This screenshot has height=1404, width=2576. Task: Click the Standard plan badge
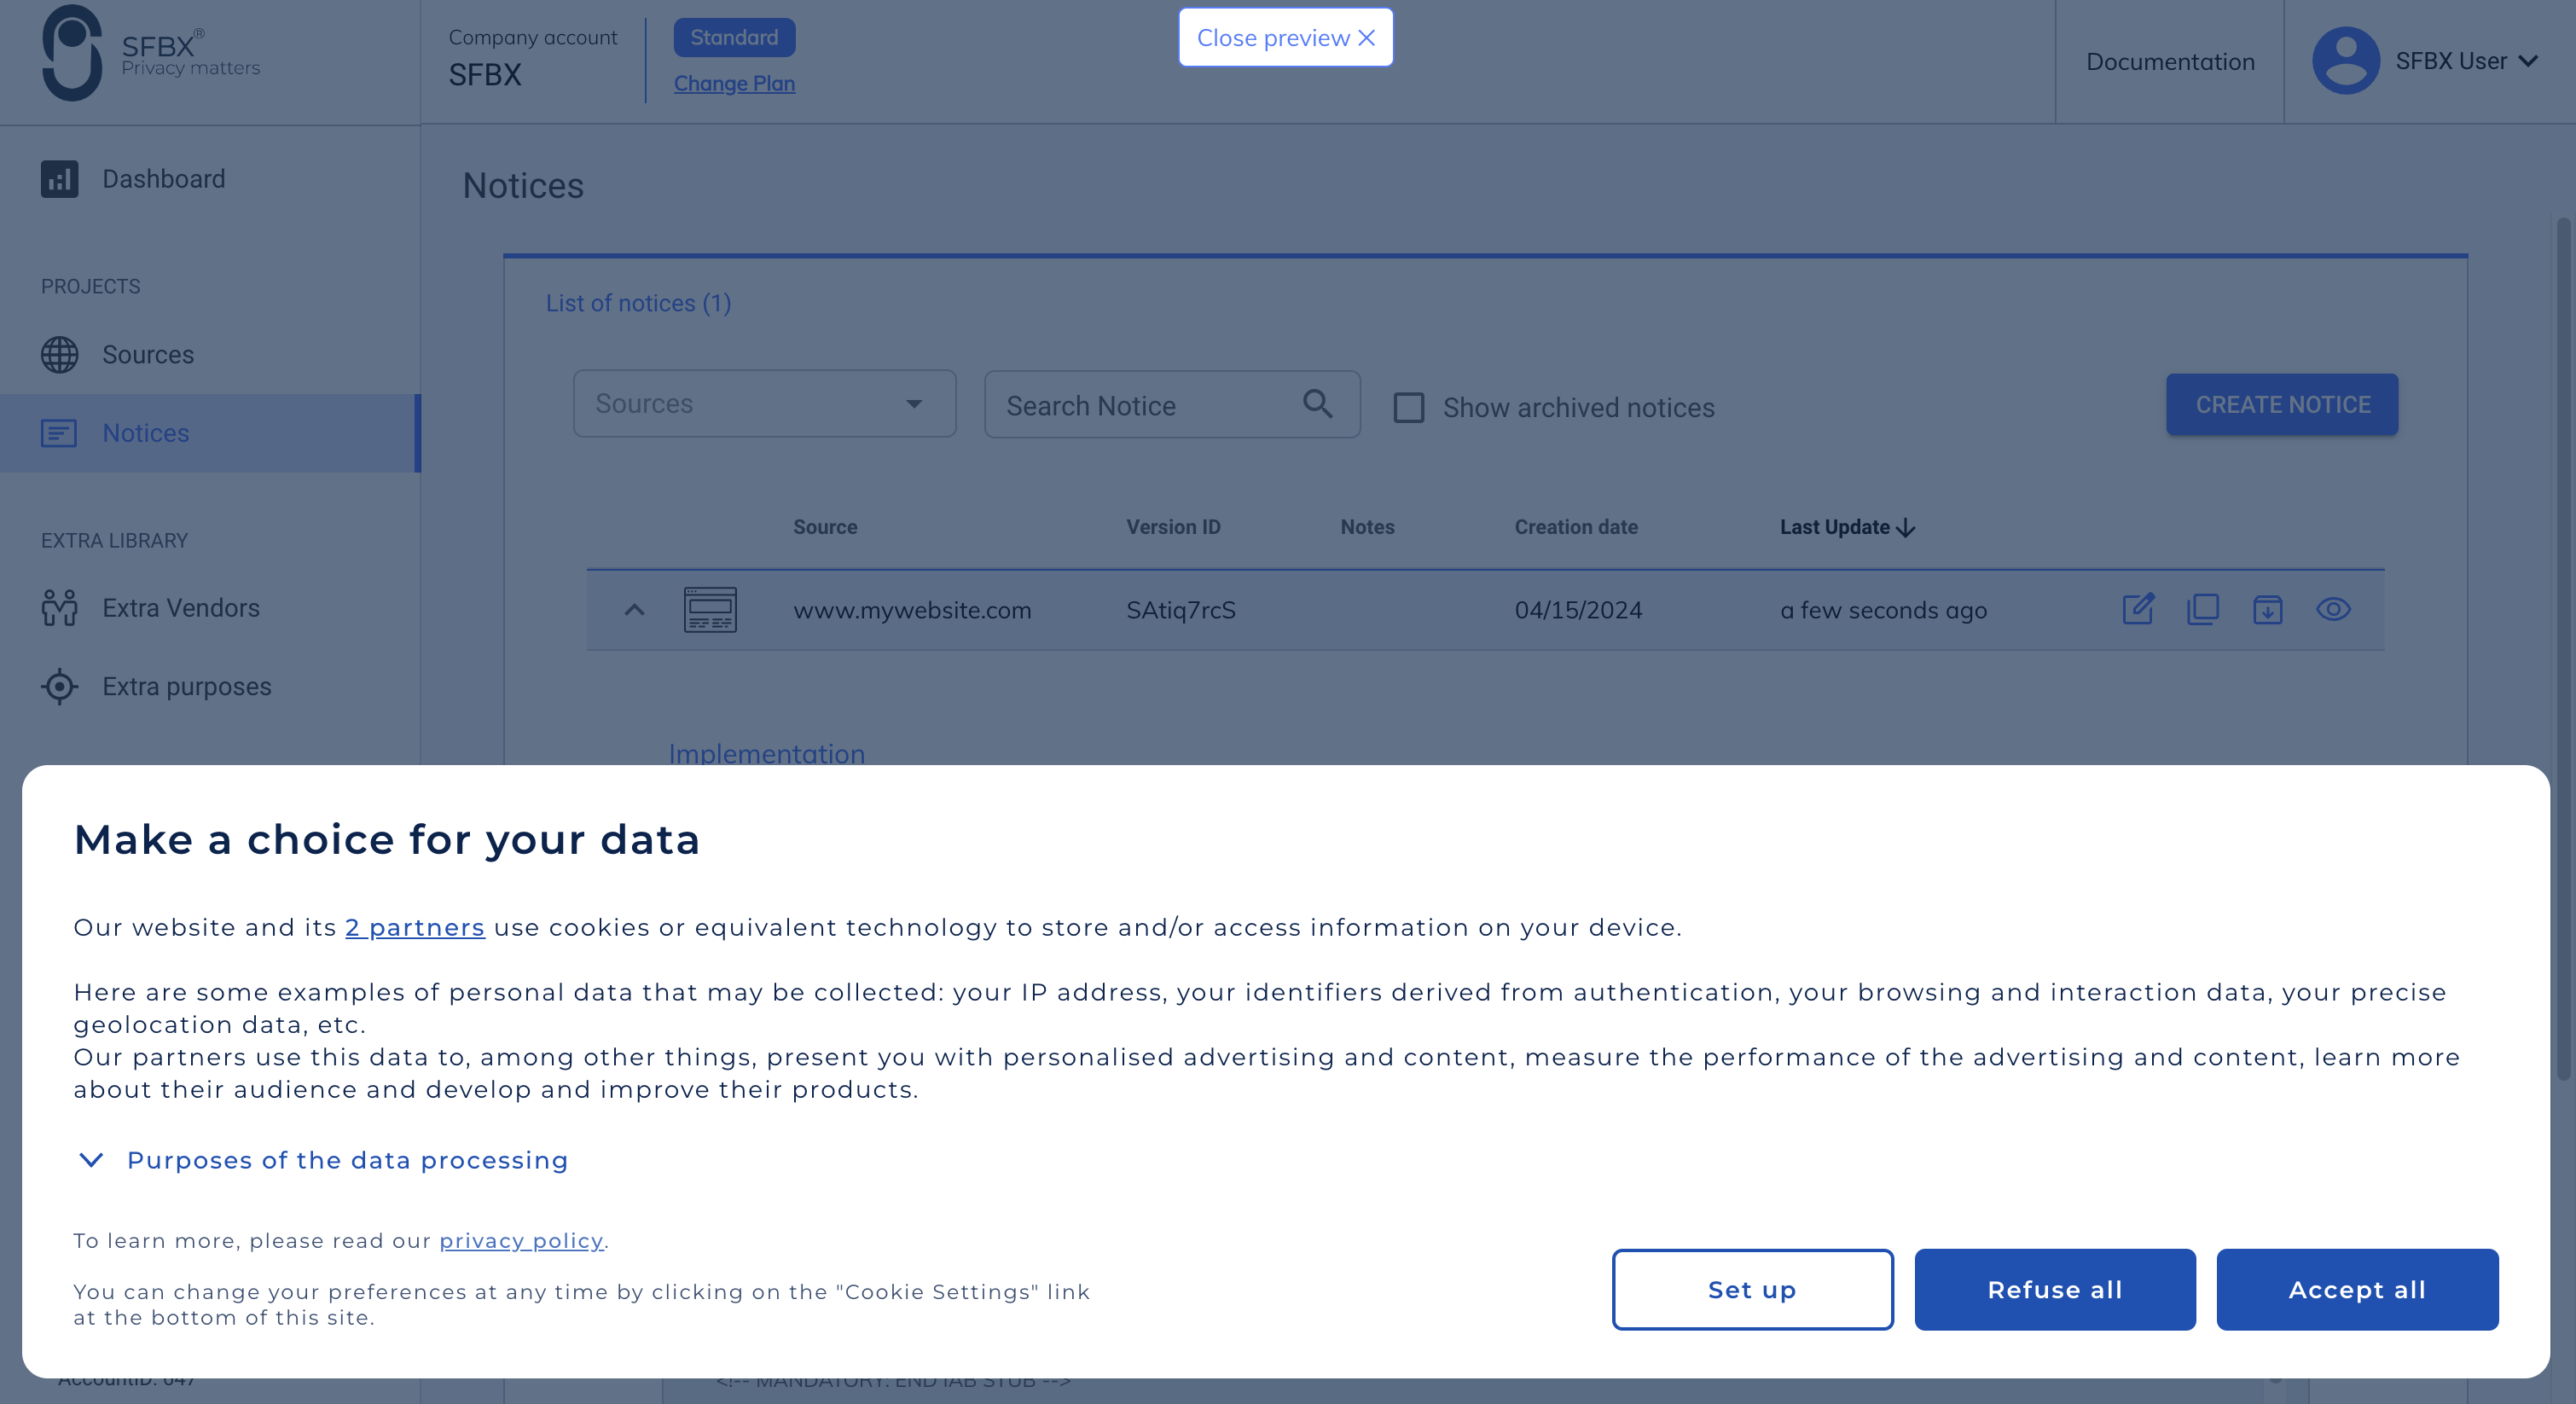click(x=734, y=37)
